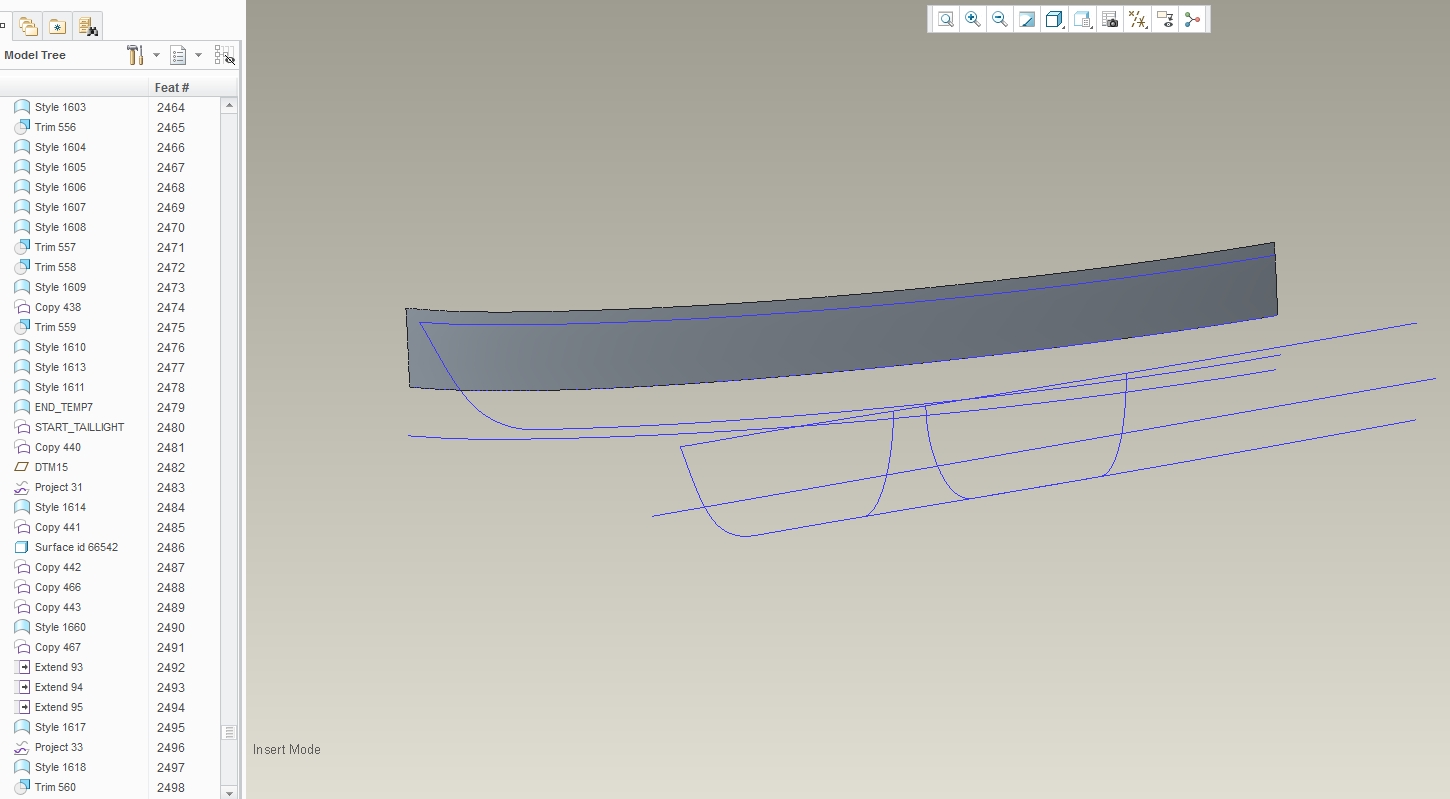Click the Model Tree scrollbar down arrow

click(x=229, y=793)
